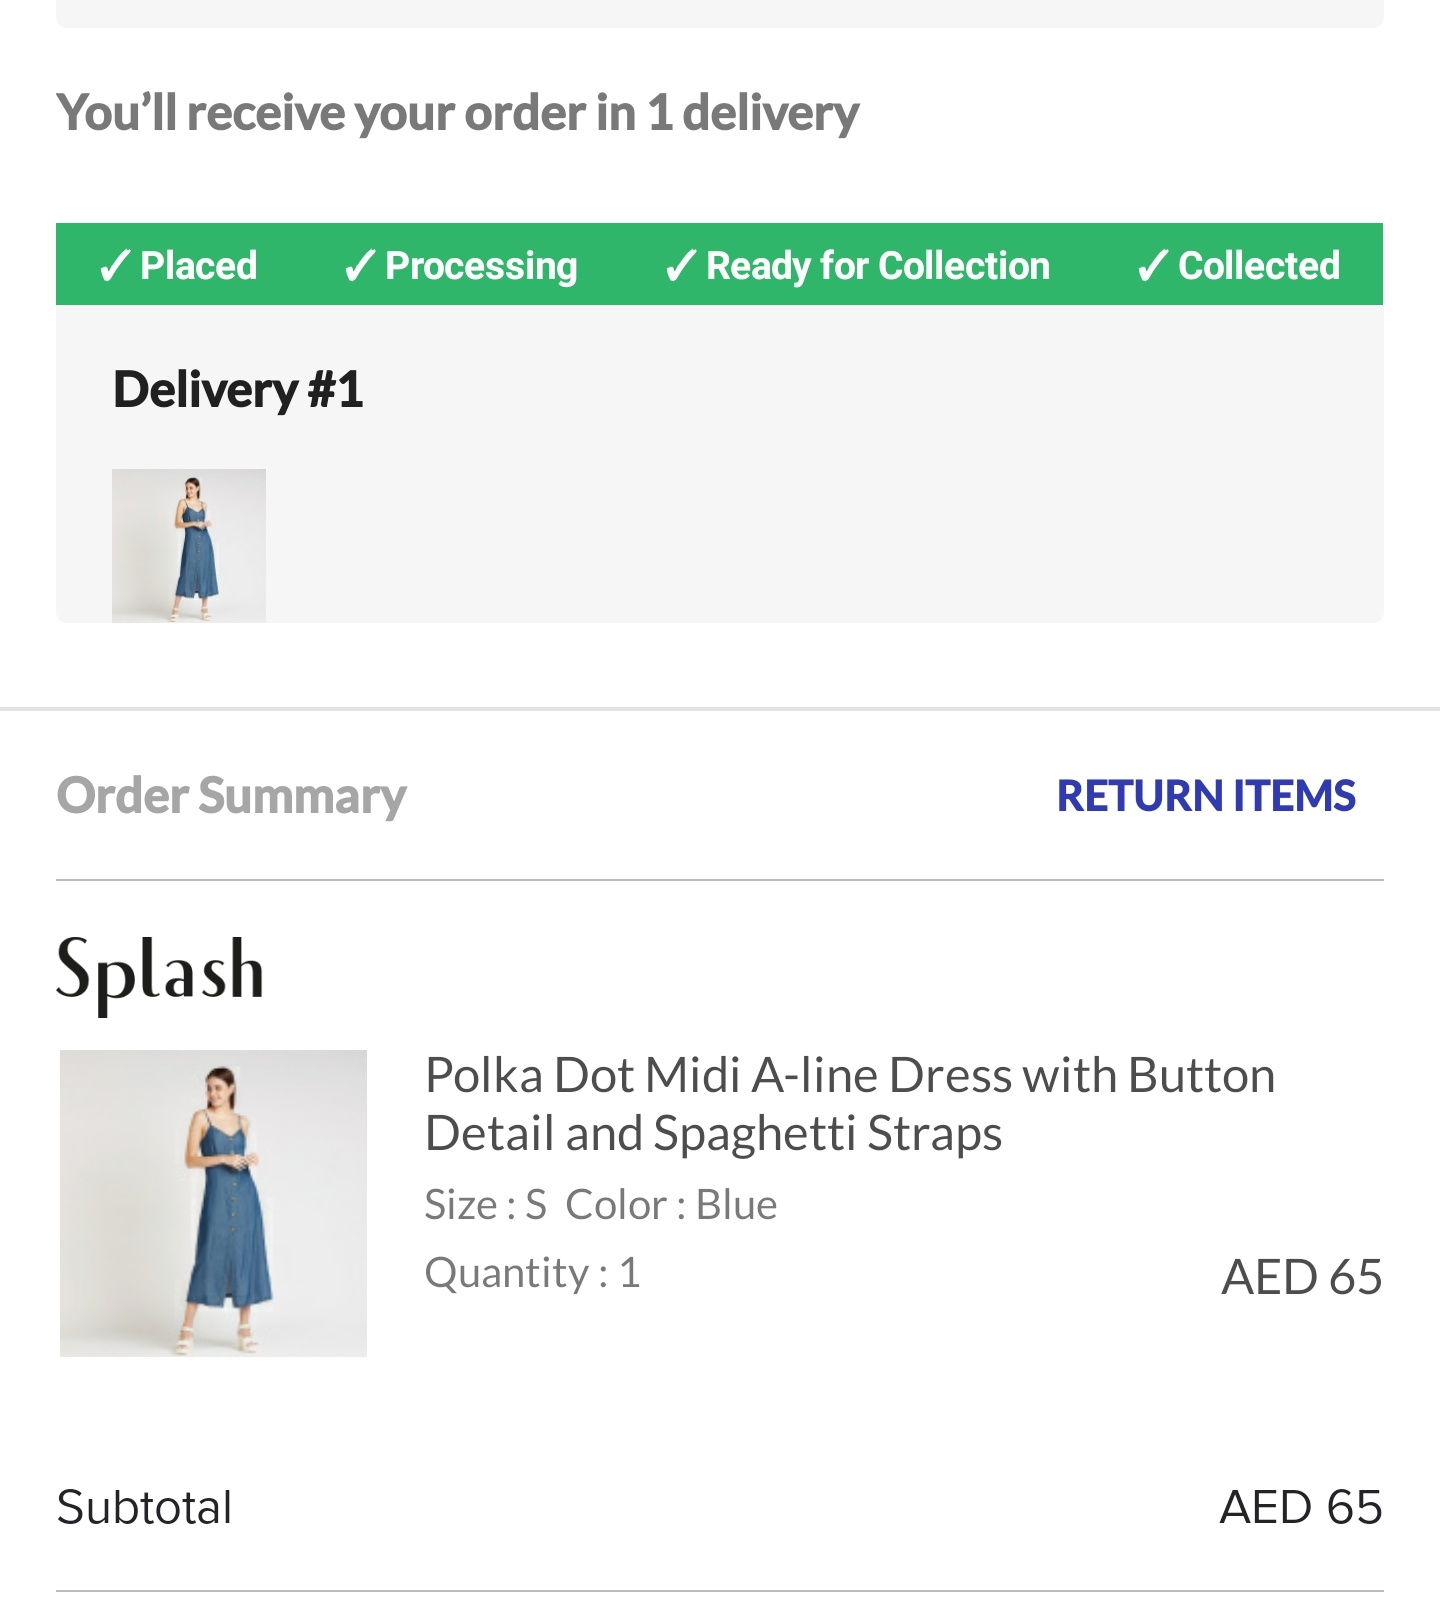Viewport: 1440px width, 1612px height.
Task: Click the checkmark icon beside Placed
Action: [115, 266]
